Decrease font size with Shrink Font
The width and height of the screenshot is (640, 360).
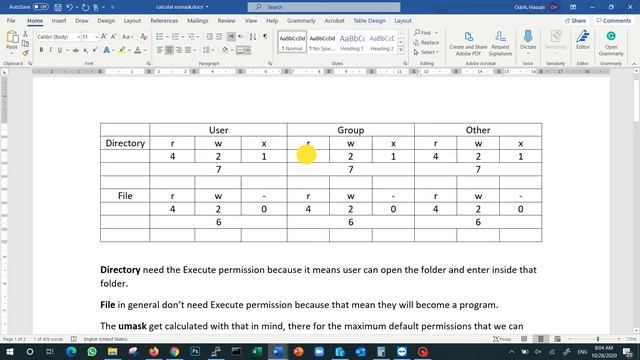click(x=114, y=37)
